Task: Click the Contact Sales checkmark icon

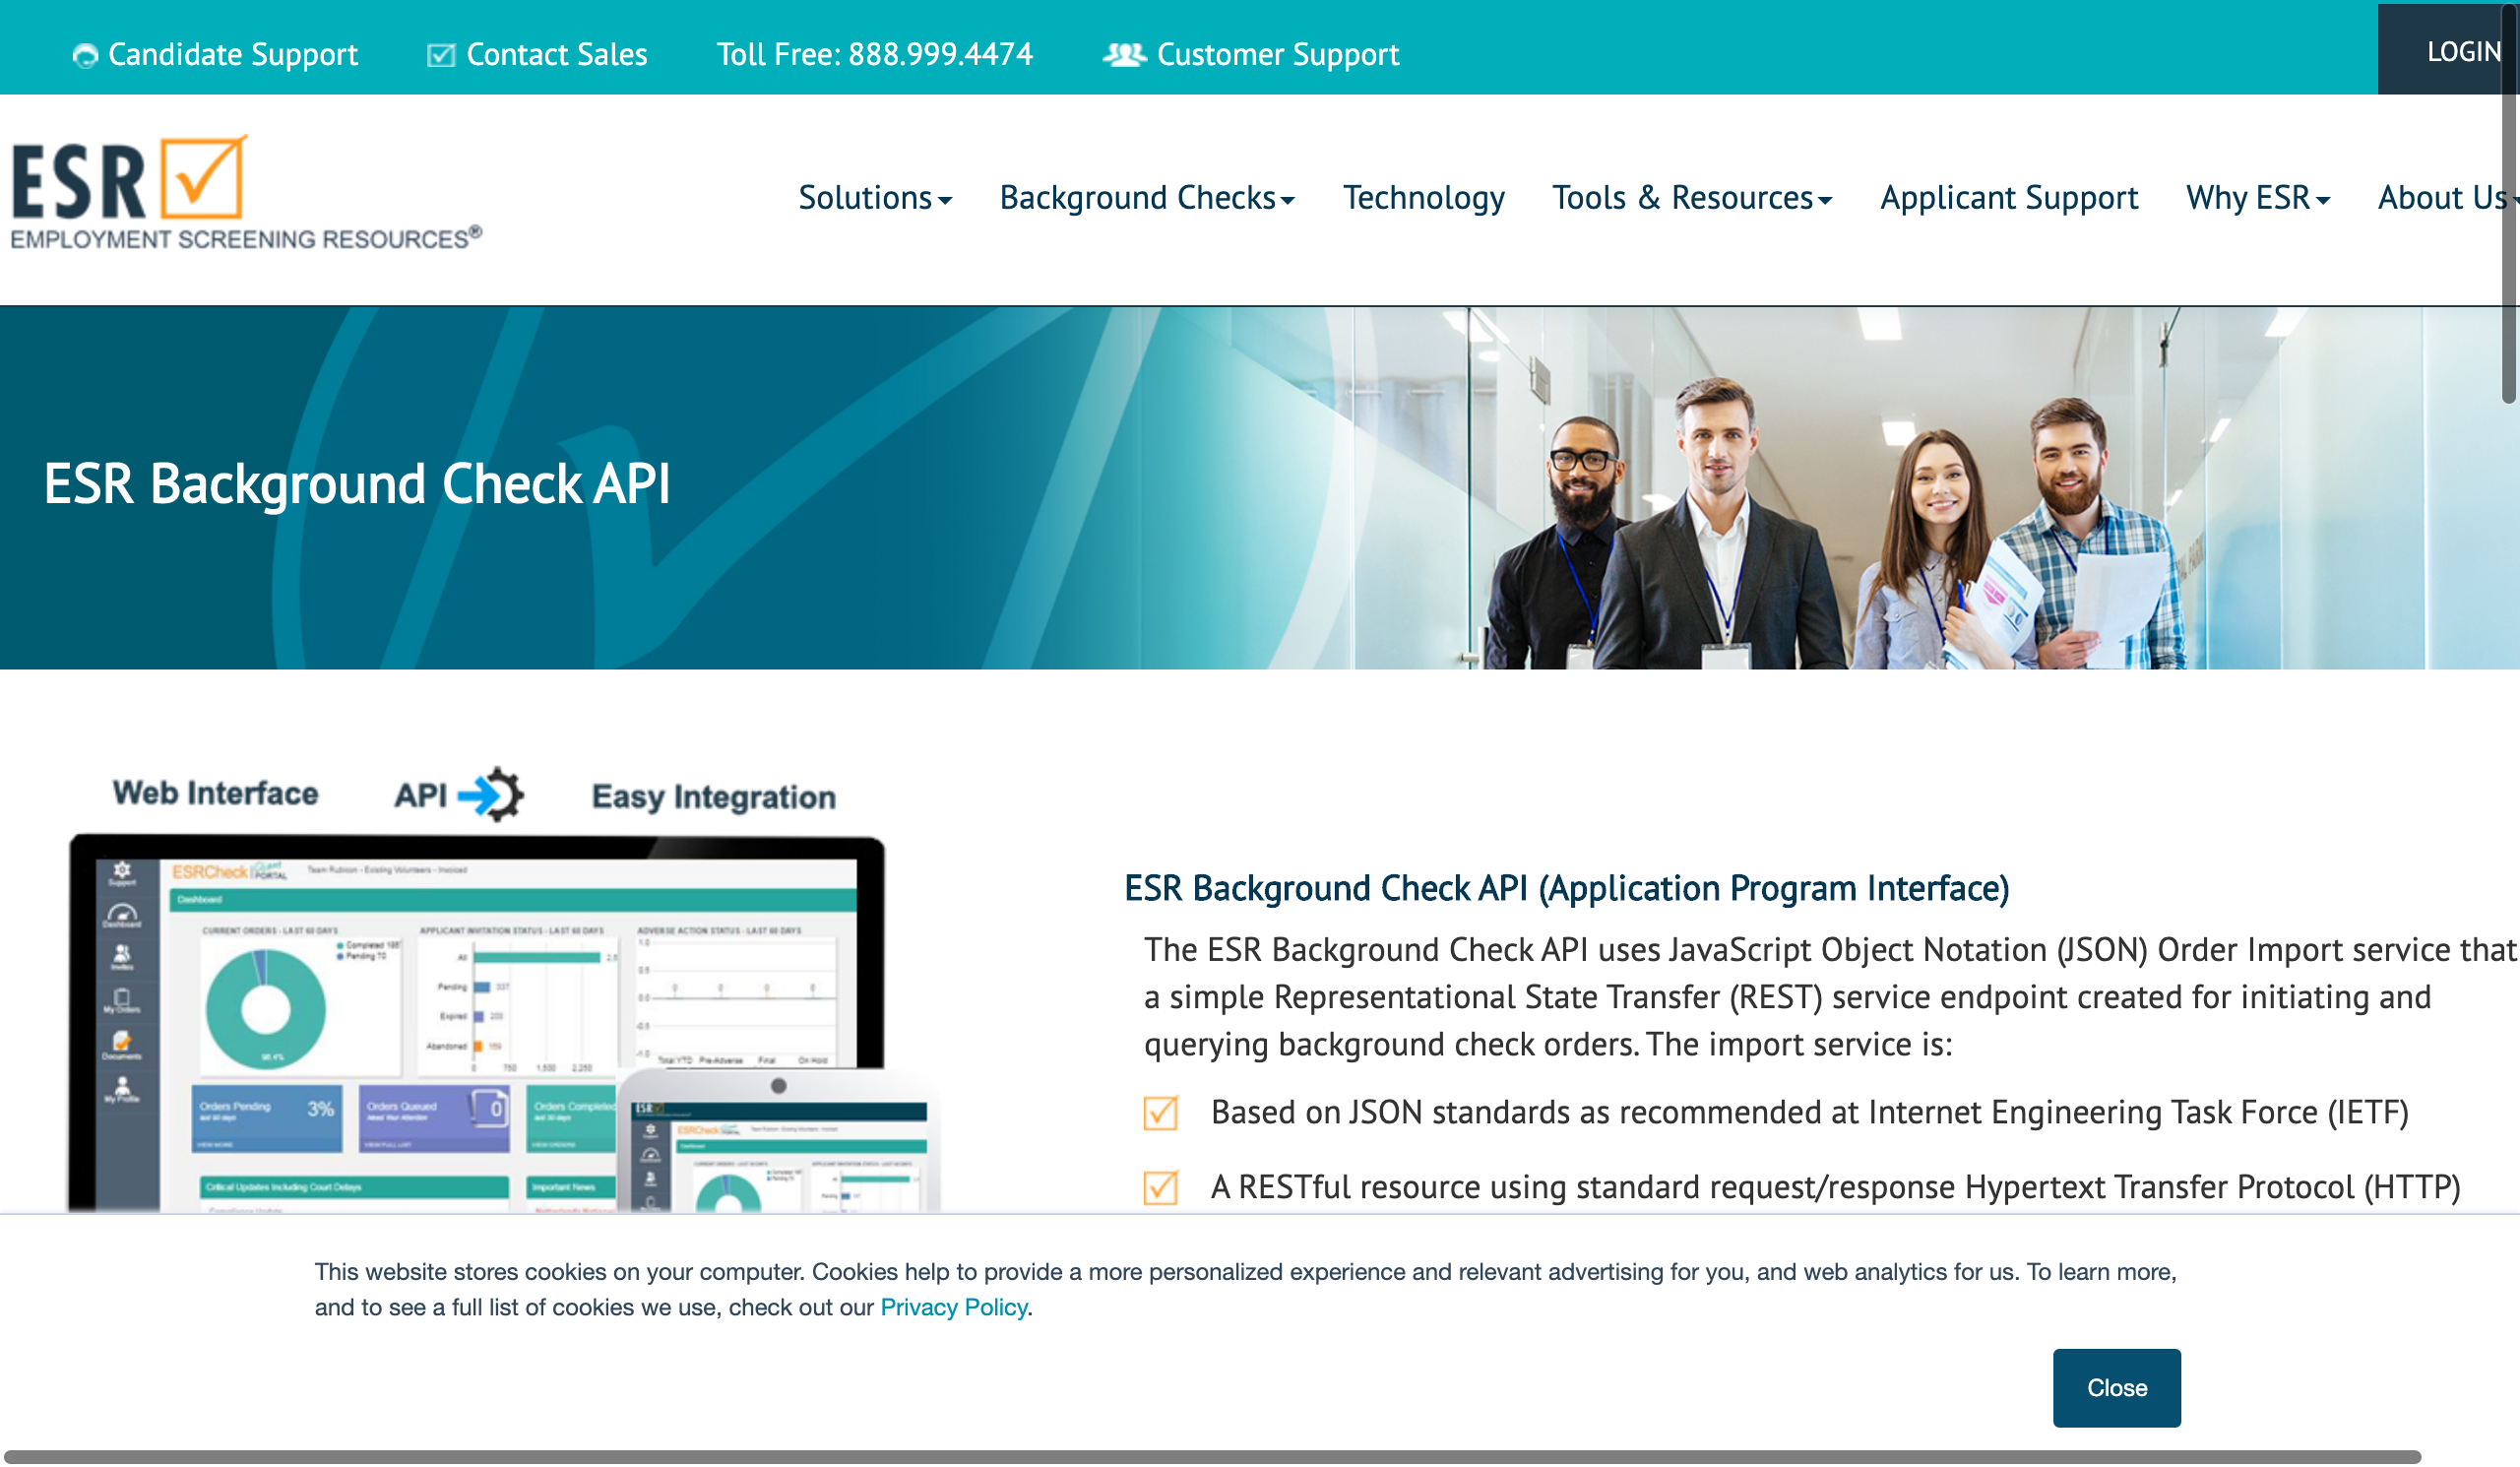Action: [441, 55]
